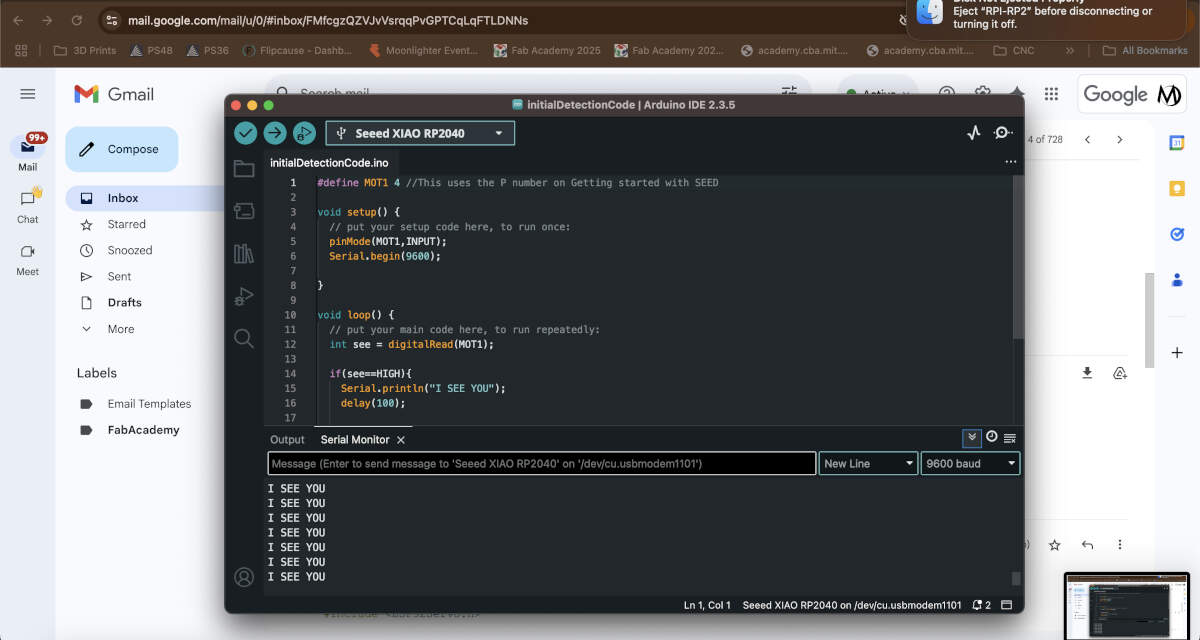Start debugging the Arduino sketch
The image size is (1200, 640).
tap(304, 133)
